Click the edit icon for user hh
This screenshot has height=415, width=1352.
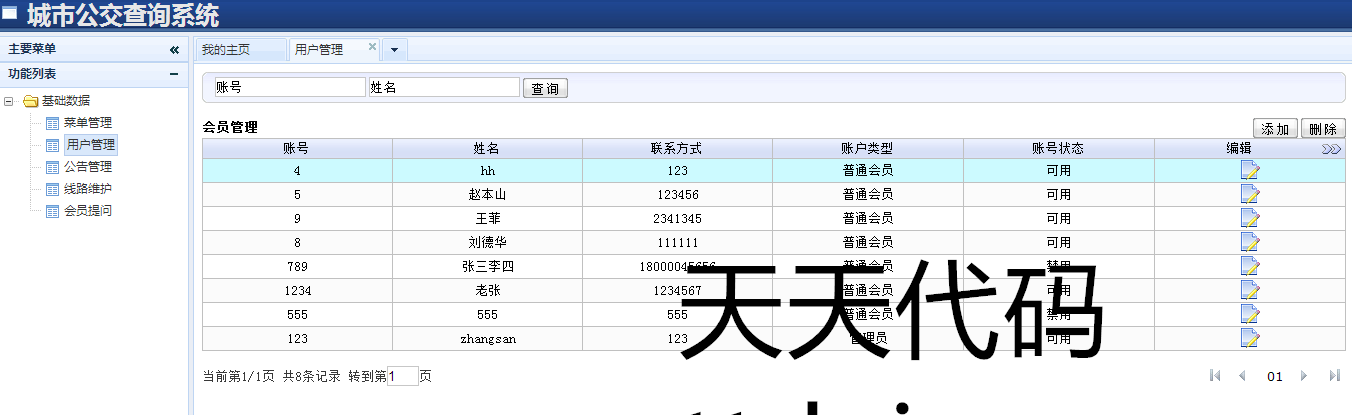1249,171
